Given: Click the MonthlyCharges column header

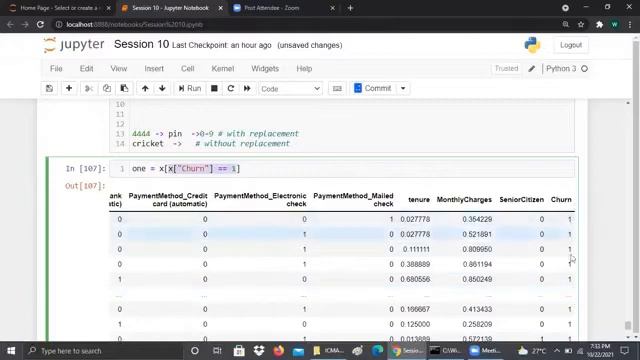Looking at the screenshot, I should (464, 200).
